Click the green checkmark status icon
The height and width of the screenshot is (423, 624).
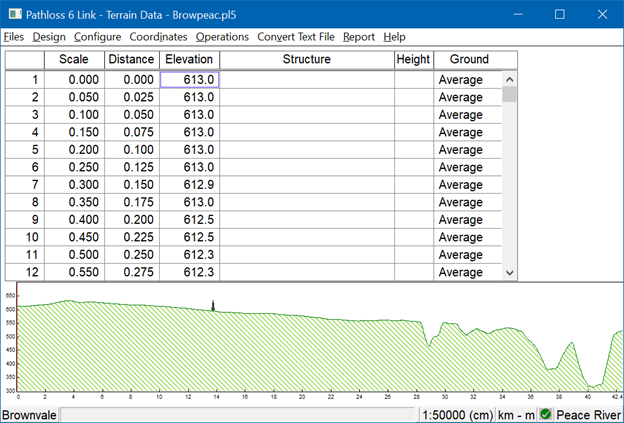coord(546,414)
